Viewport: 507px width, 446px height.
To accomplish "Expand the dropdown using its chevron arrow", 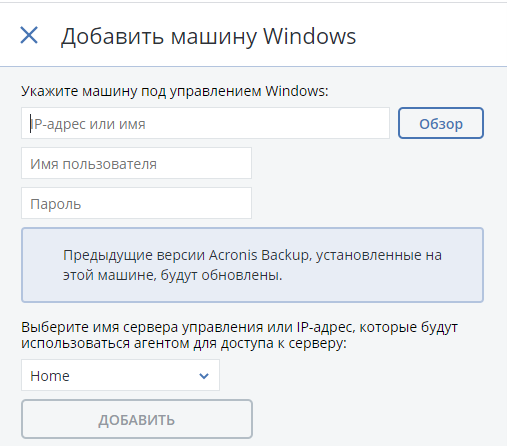I will tap(204, 376).
